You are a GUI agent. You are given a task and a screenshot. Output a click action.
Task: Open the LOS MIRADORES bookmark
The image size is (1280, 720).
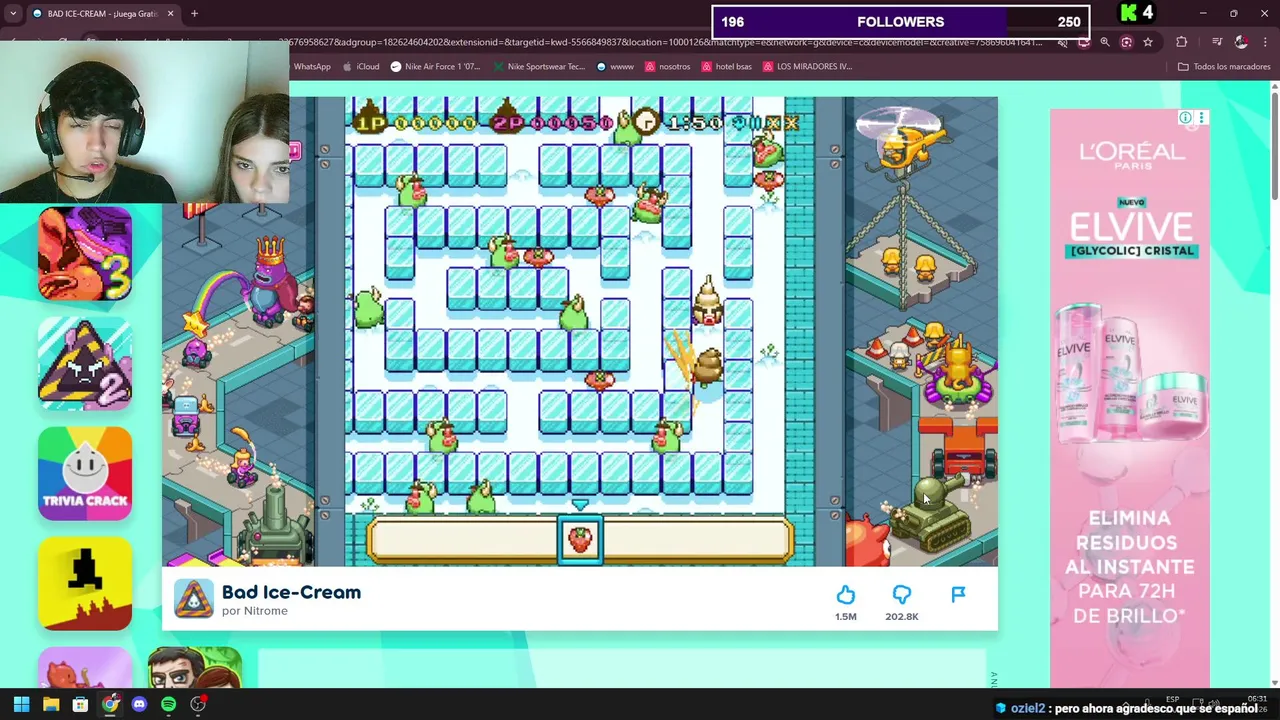click(x=807, y=67)
